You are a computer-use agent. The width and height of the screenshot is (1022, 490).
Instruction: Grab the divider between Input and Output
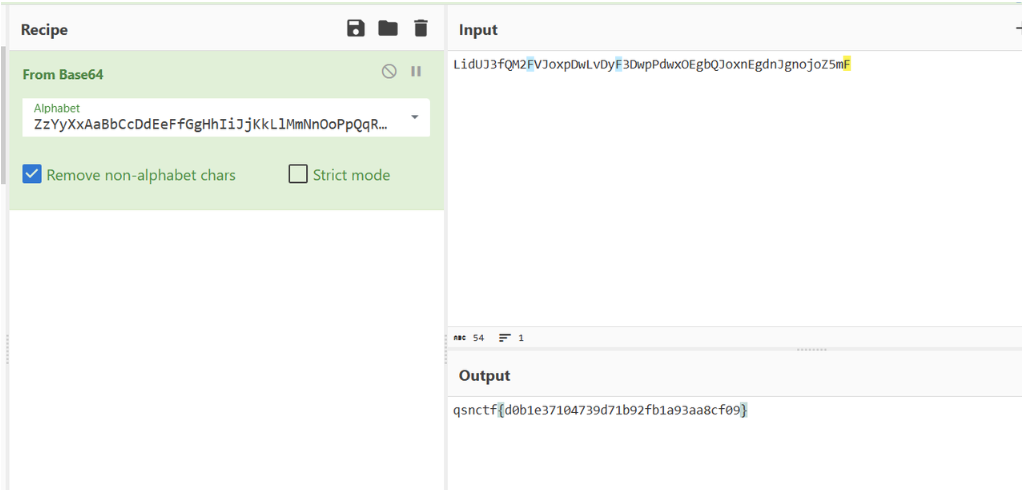click(810, 350)
